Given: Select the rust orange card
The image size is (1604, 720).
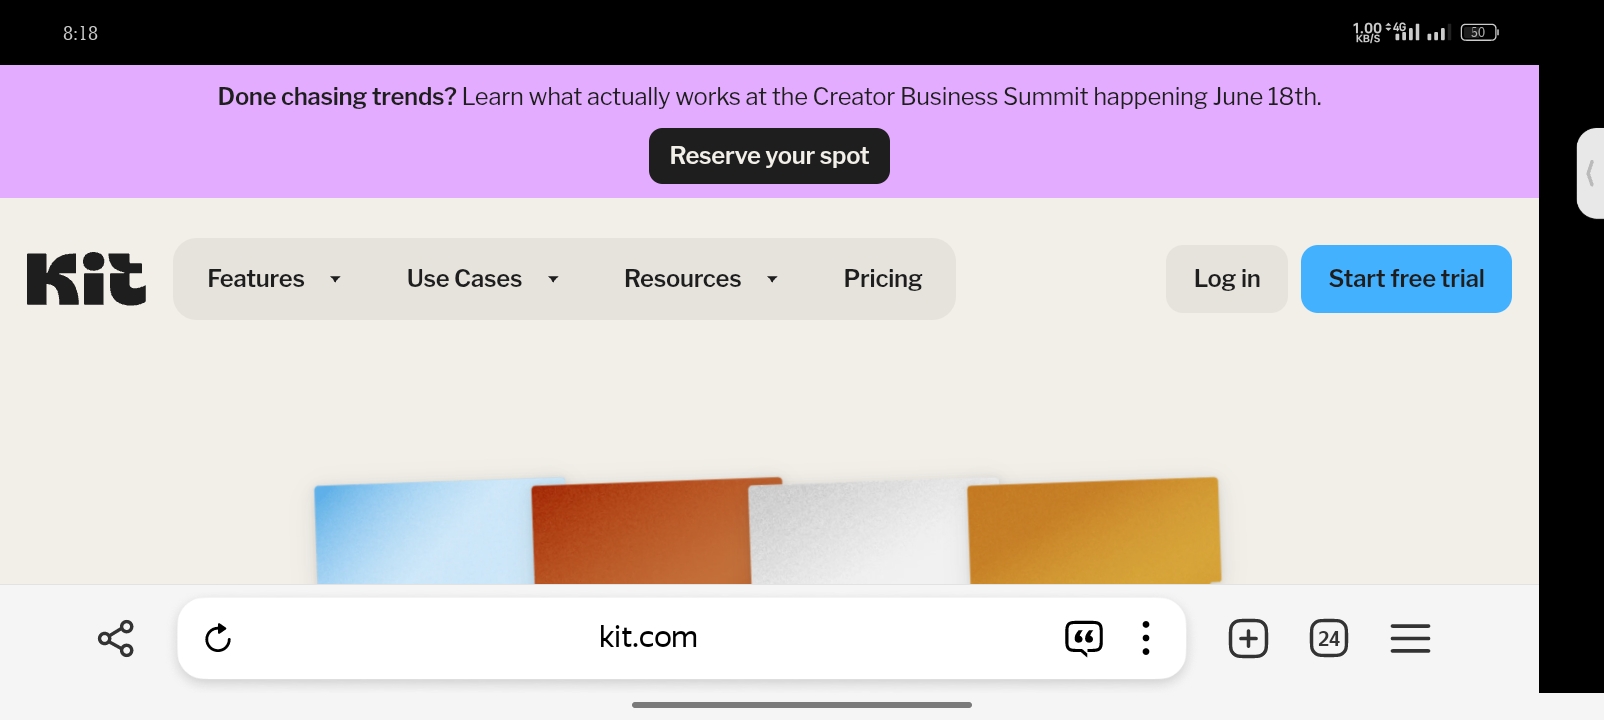Looking at the screenshot, I should coord(640,535).
